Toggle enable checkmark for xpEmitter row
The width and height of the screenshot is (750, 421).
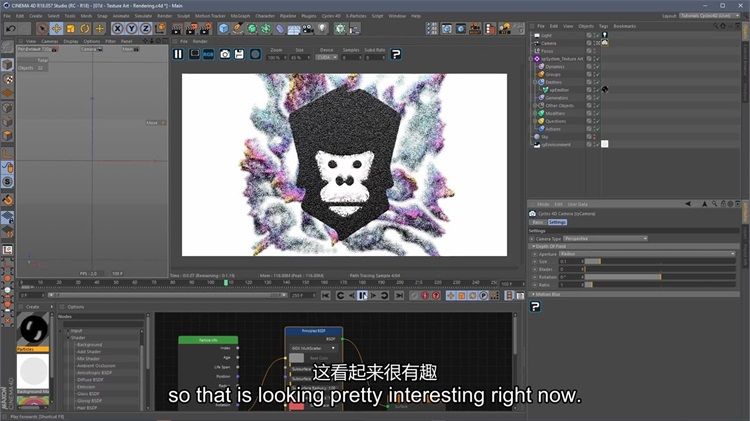pyautogui.click(x=597, y=90)
